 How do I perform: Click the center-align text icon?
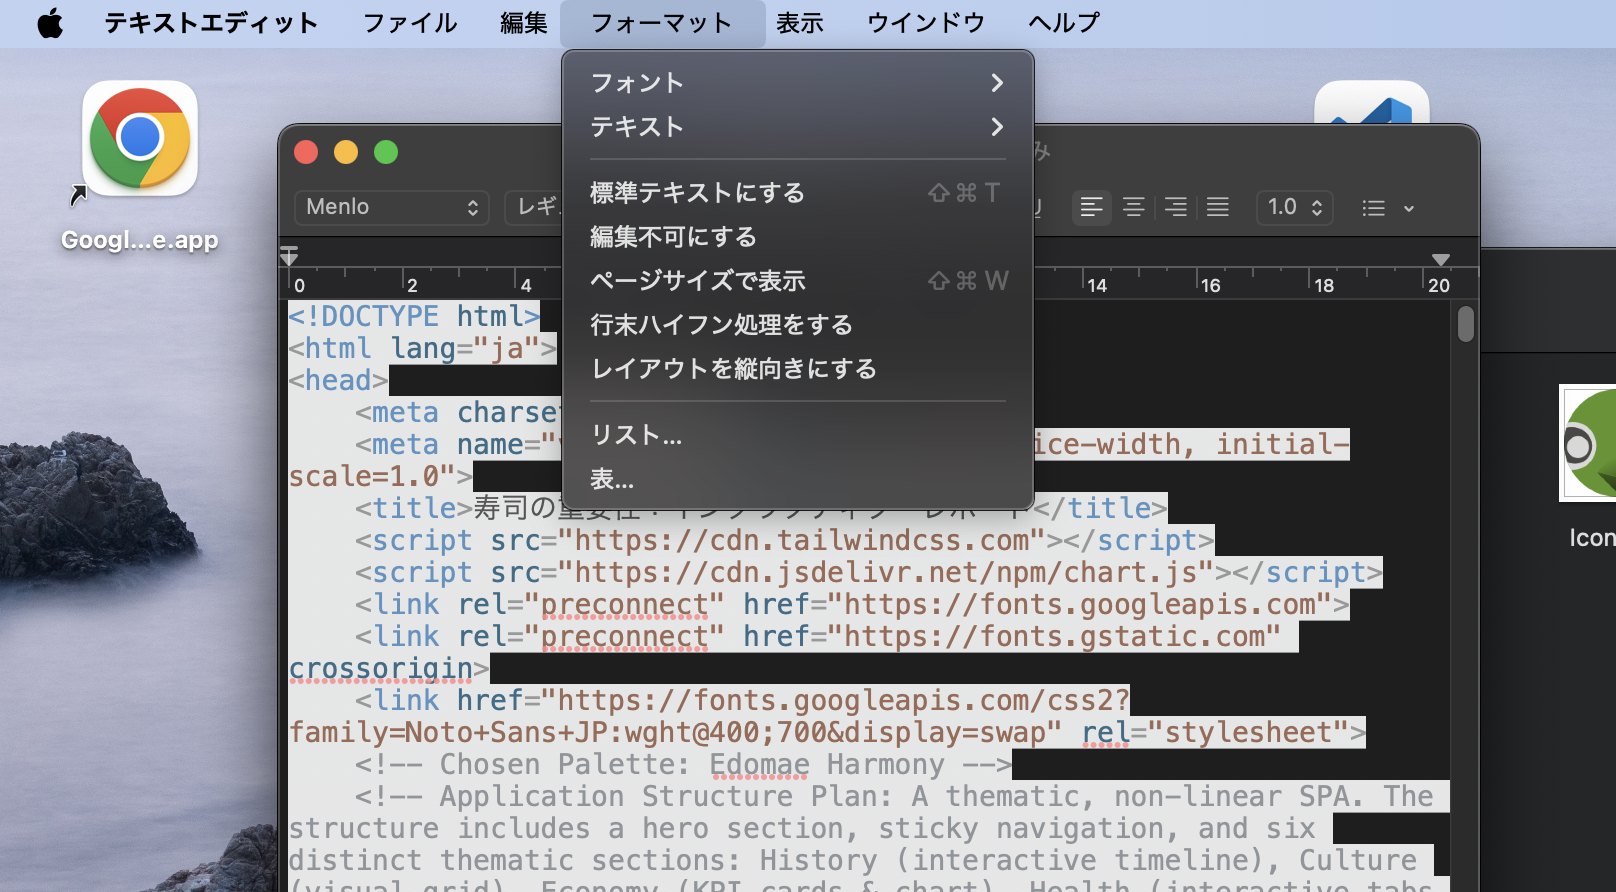(1133, 207)
